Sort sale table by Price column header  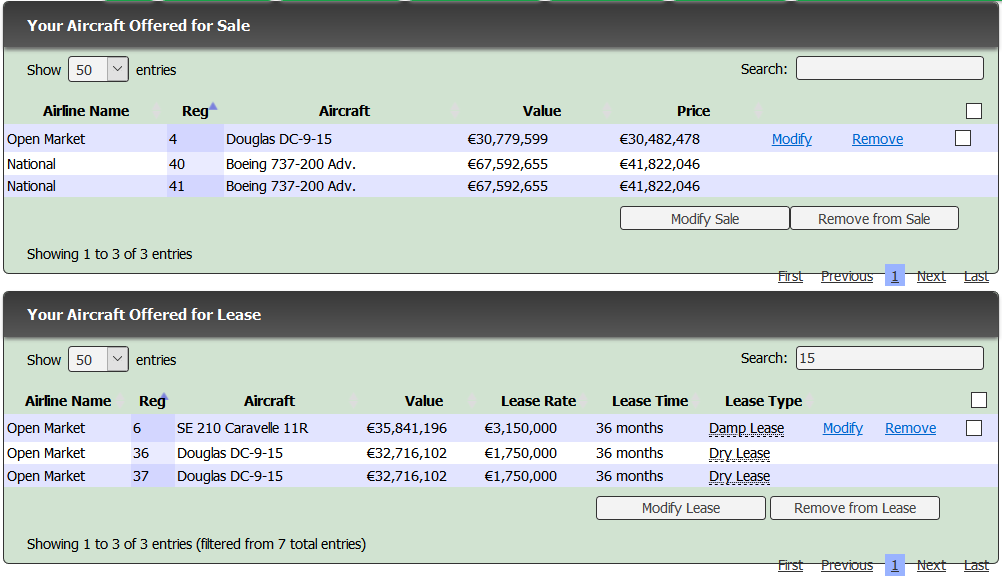(x=693, y=111)
